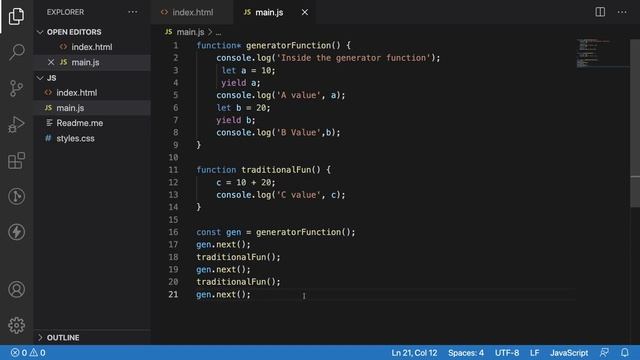This screenshot has height=360, width=640.
Task: Click the 'Inside the generator function' string
Action: pos(353,58)
